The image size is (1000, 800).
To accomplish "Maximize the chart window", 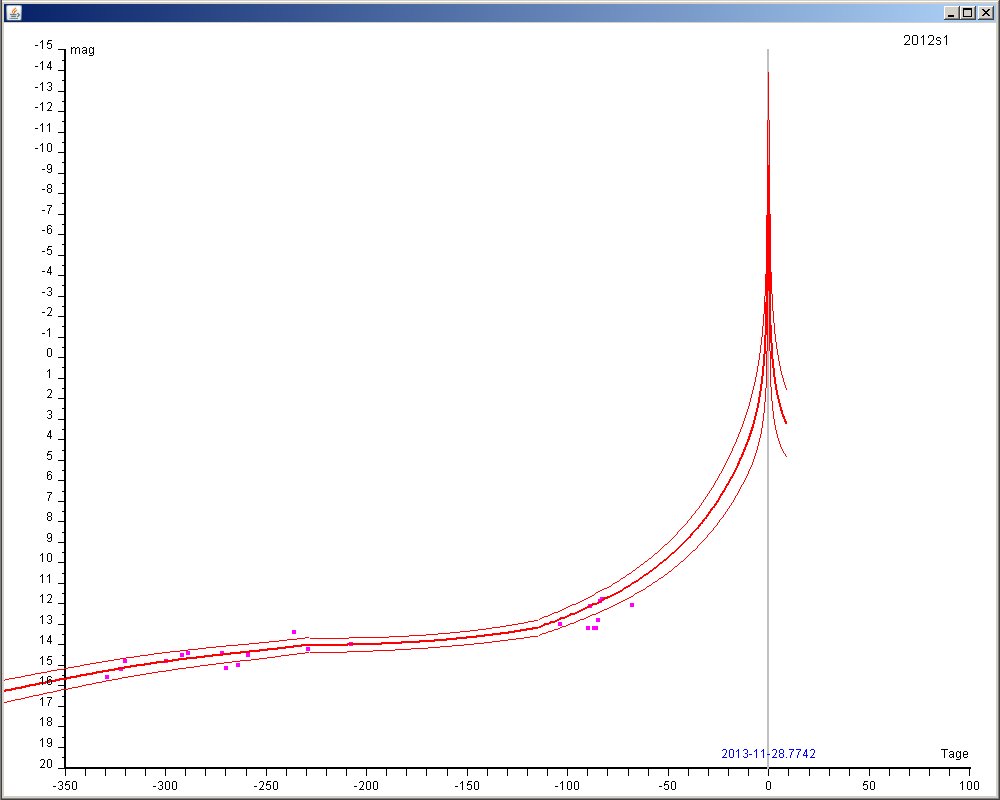I will point(967,13).
